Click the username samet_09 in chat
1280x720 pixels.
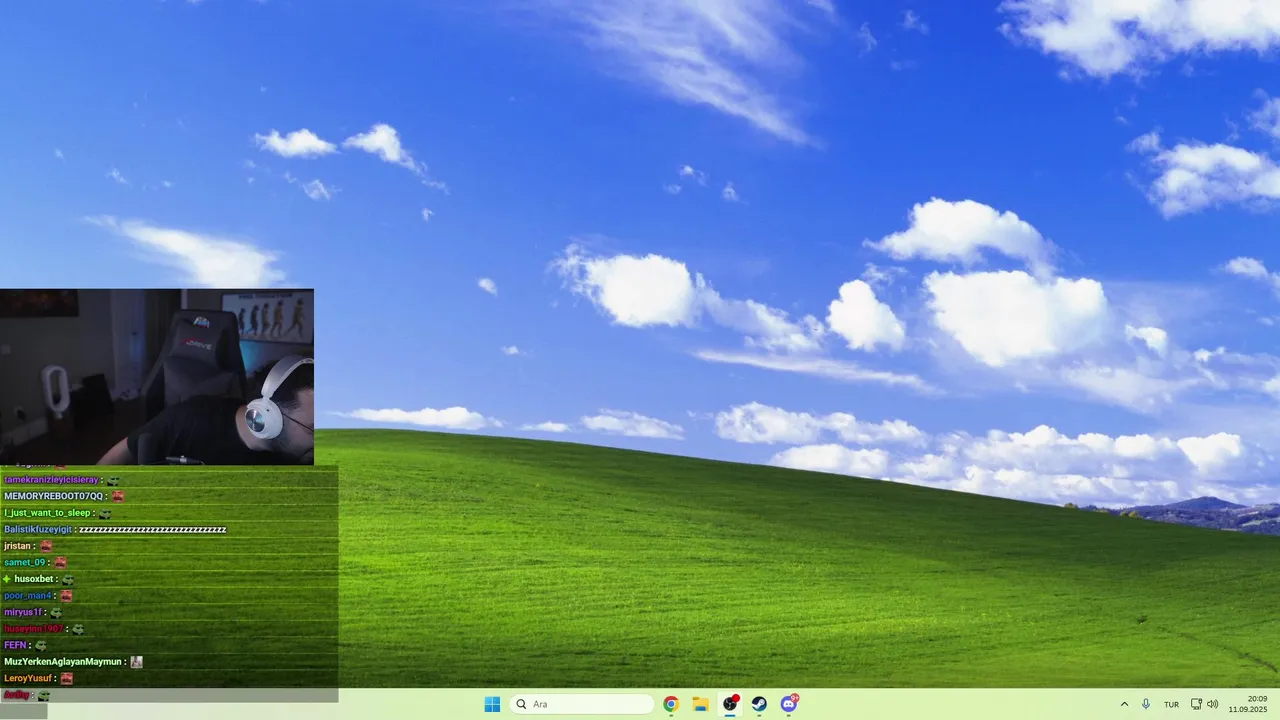pyautogui.click(x=25, y=562)
